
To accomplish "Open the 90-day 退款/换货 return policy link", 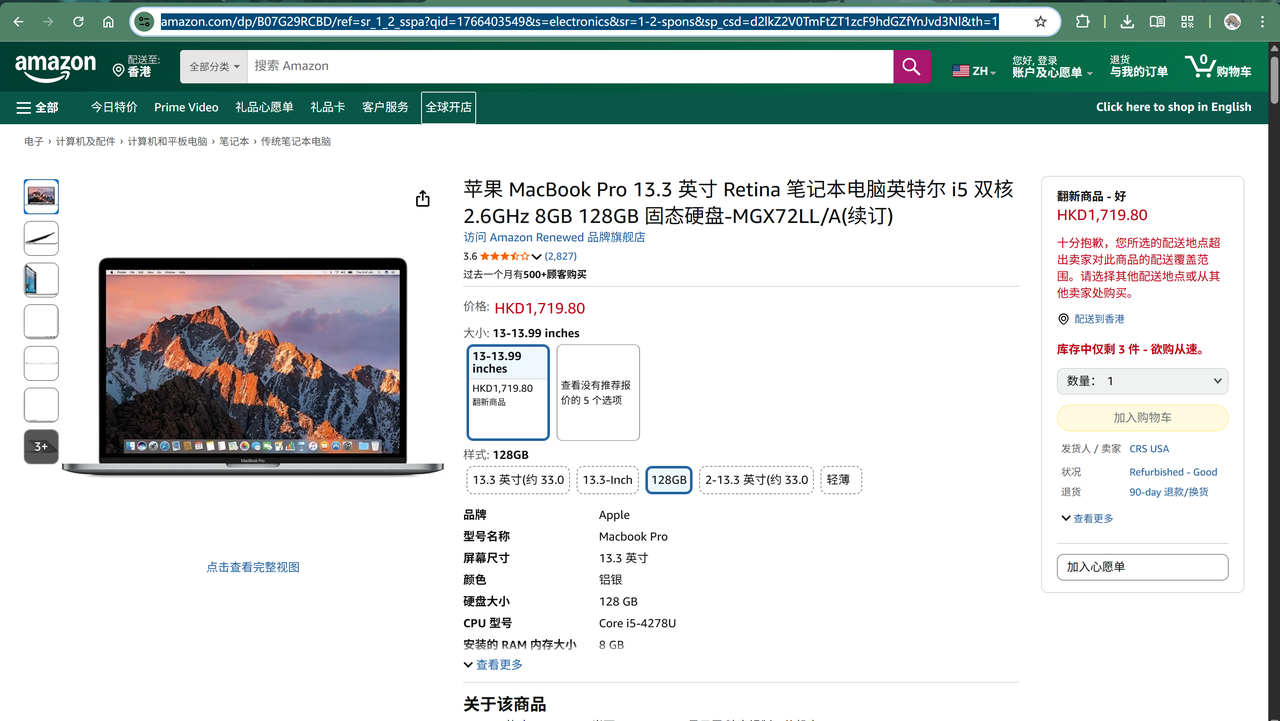I will [1168, 492].
